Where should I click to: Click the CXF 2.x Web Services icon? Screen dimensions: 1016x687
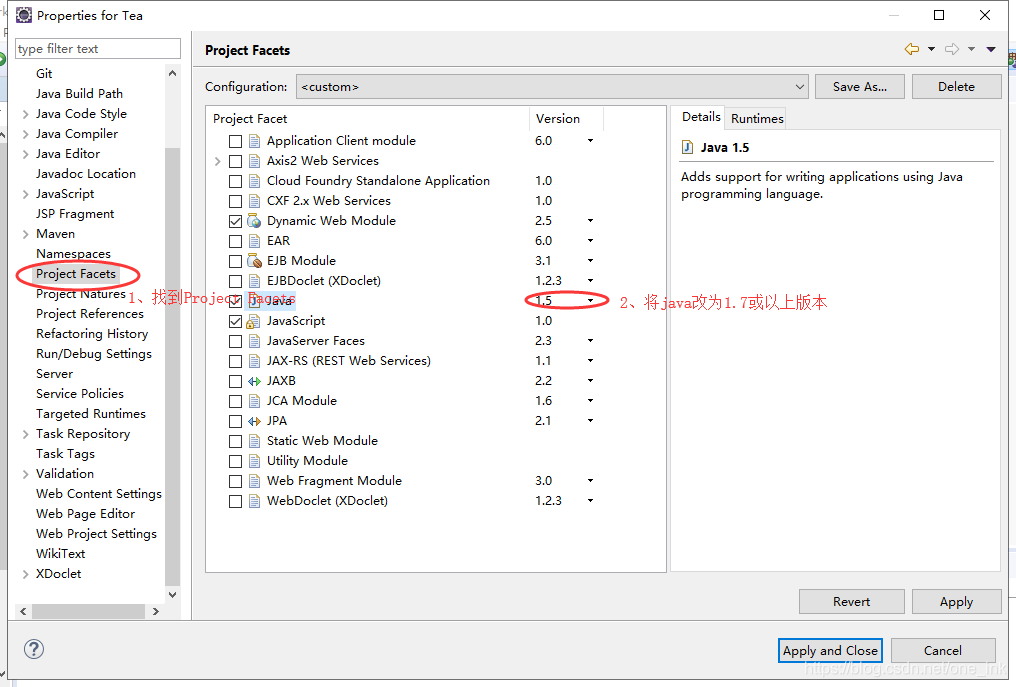(x=254, y=202)
